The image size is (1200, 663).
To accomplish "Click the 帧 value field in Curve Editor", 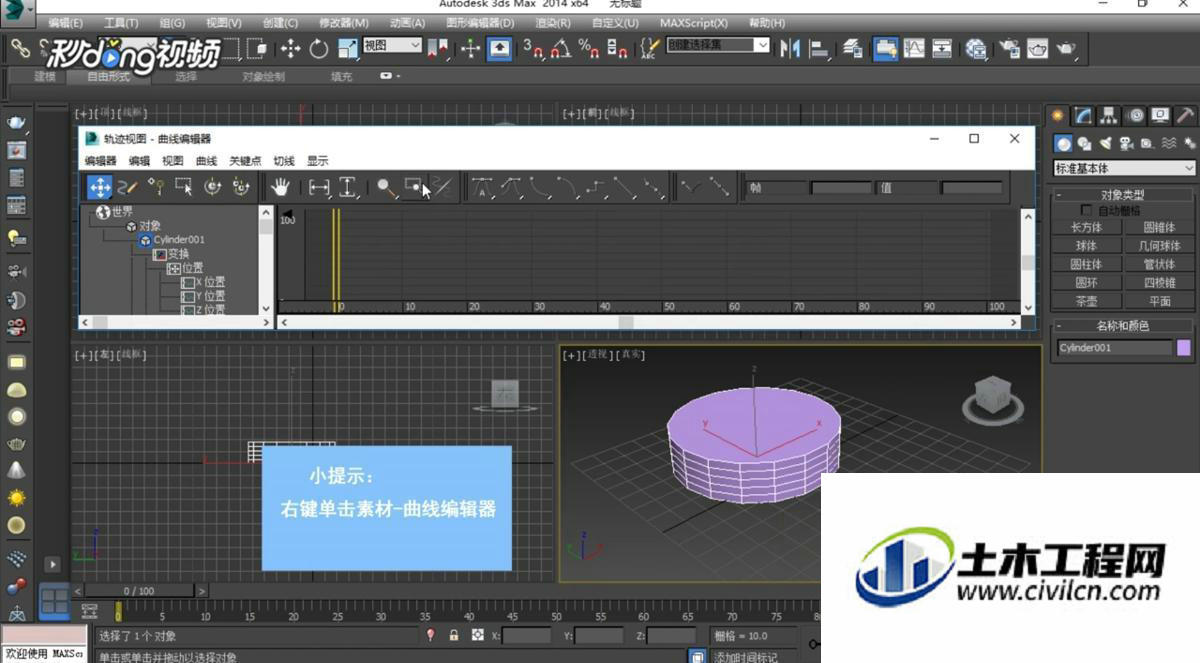I will 840,187.
